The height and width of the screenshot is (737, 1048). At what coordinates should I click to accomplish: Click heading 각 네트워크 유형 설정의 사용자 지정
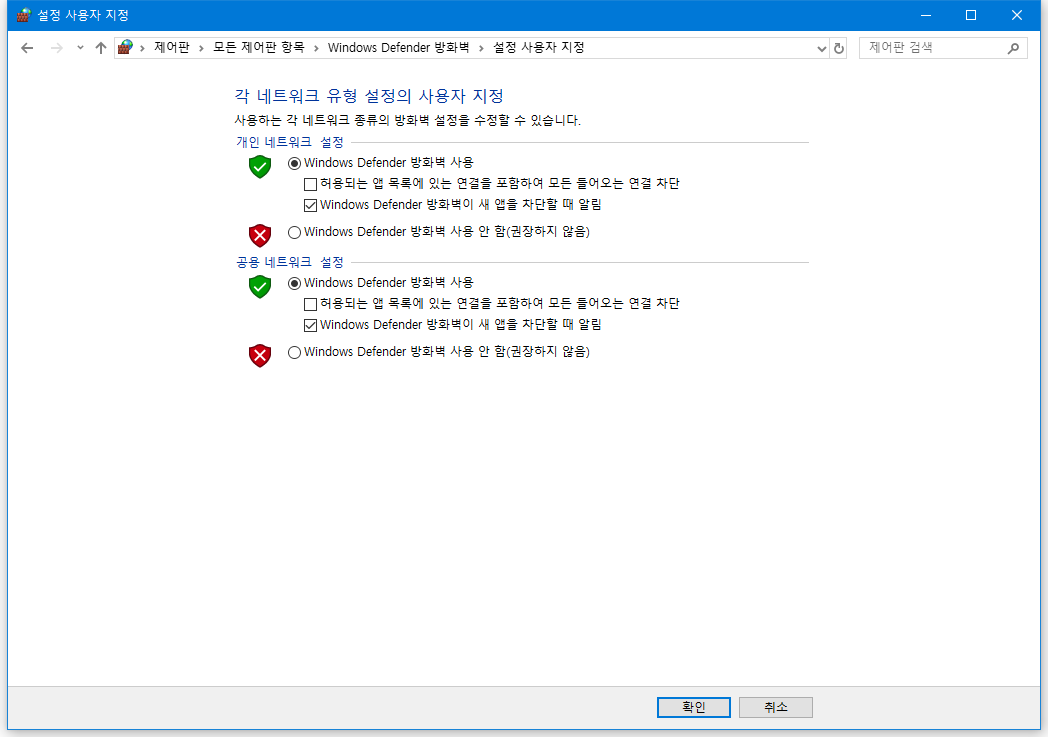pyautogui.click(x=369, y=96)
